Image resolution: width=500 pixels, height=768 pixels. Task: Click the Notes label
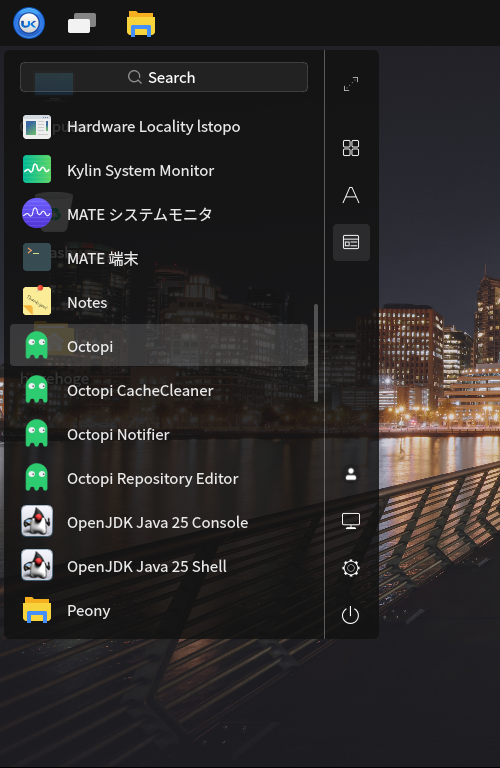click(x=87, y=303)
